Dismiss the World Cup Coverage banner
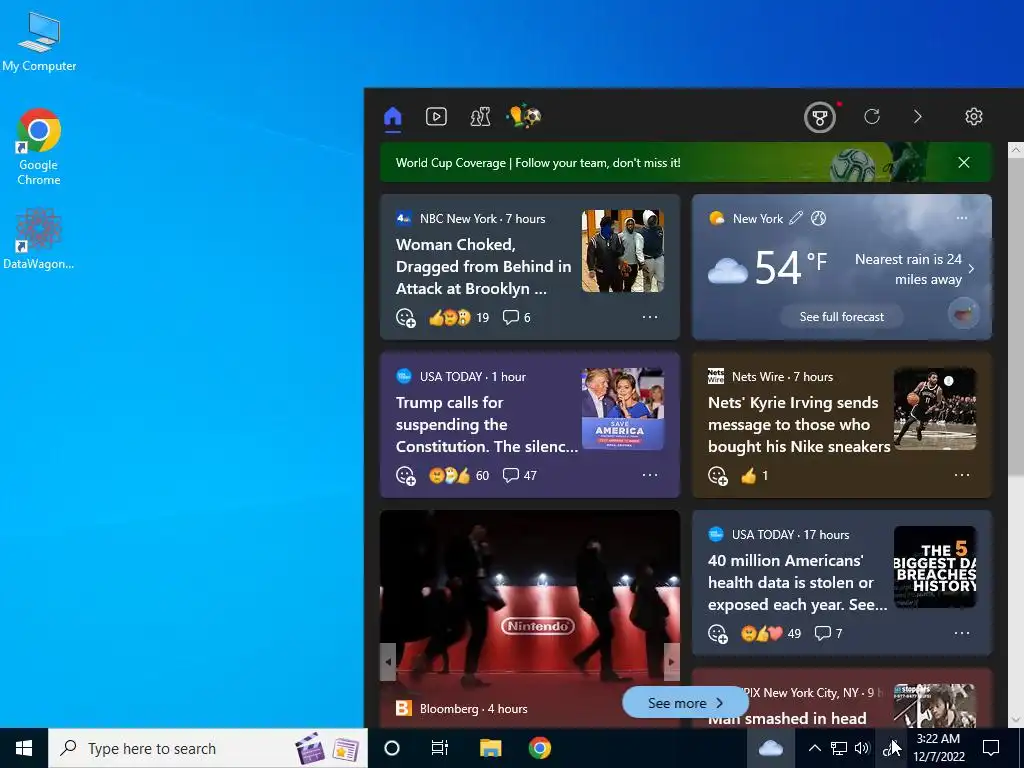Screen dimensions: 1024x768 964,163
